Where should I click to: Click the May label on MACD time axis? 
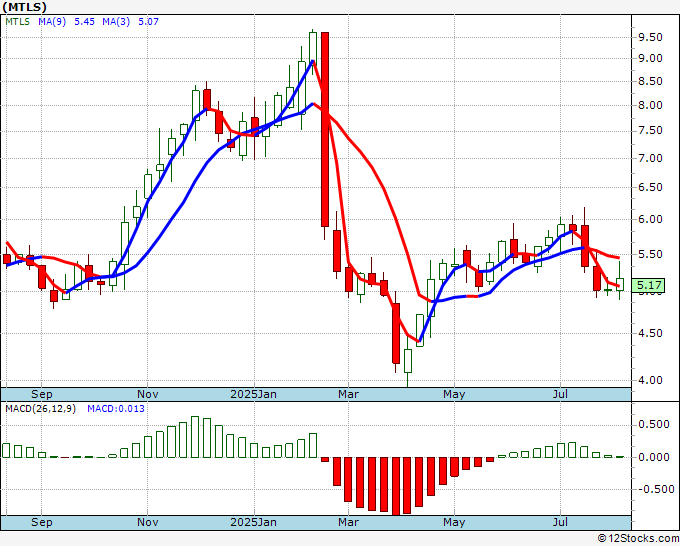point(454,522)
